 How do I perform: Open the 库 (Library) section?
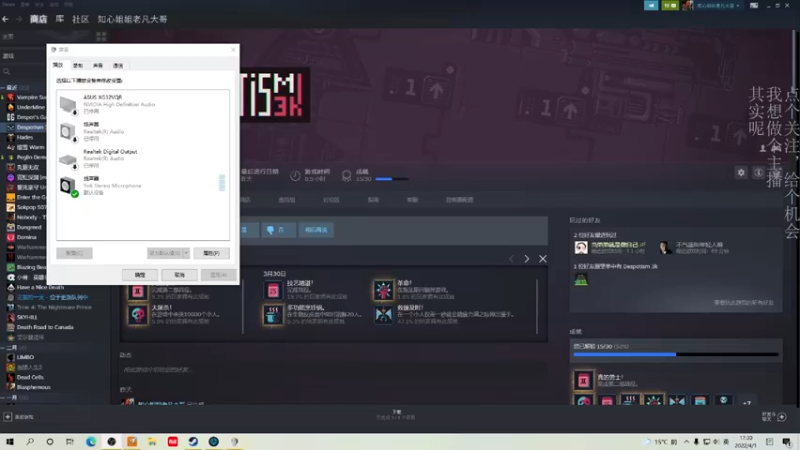pos(60,19)
